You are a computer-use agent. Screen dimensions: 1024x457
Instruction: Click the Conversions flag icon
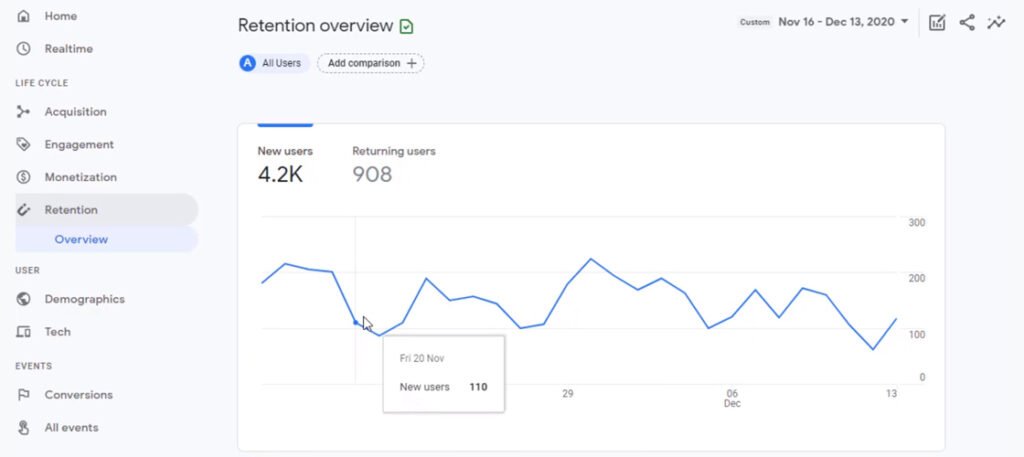click(x=24, y=395)
